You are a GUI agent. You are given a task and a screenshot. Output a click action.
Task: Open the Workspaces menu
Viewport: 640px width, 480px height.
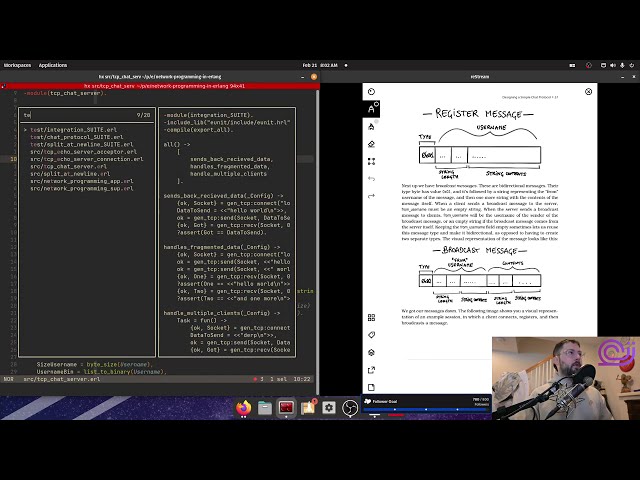[x=17, y=65]
